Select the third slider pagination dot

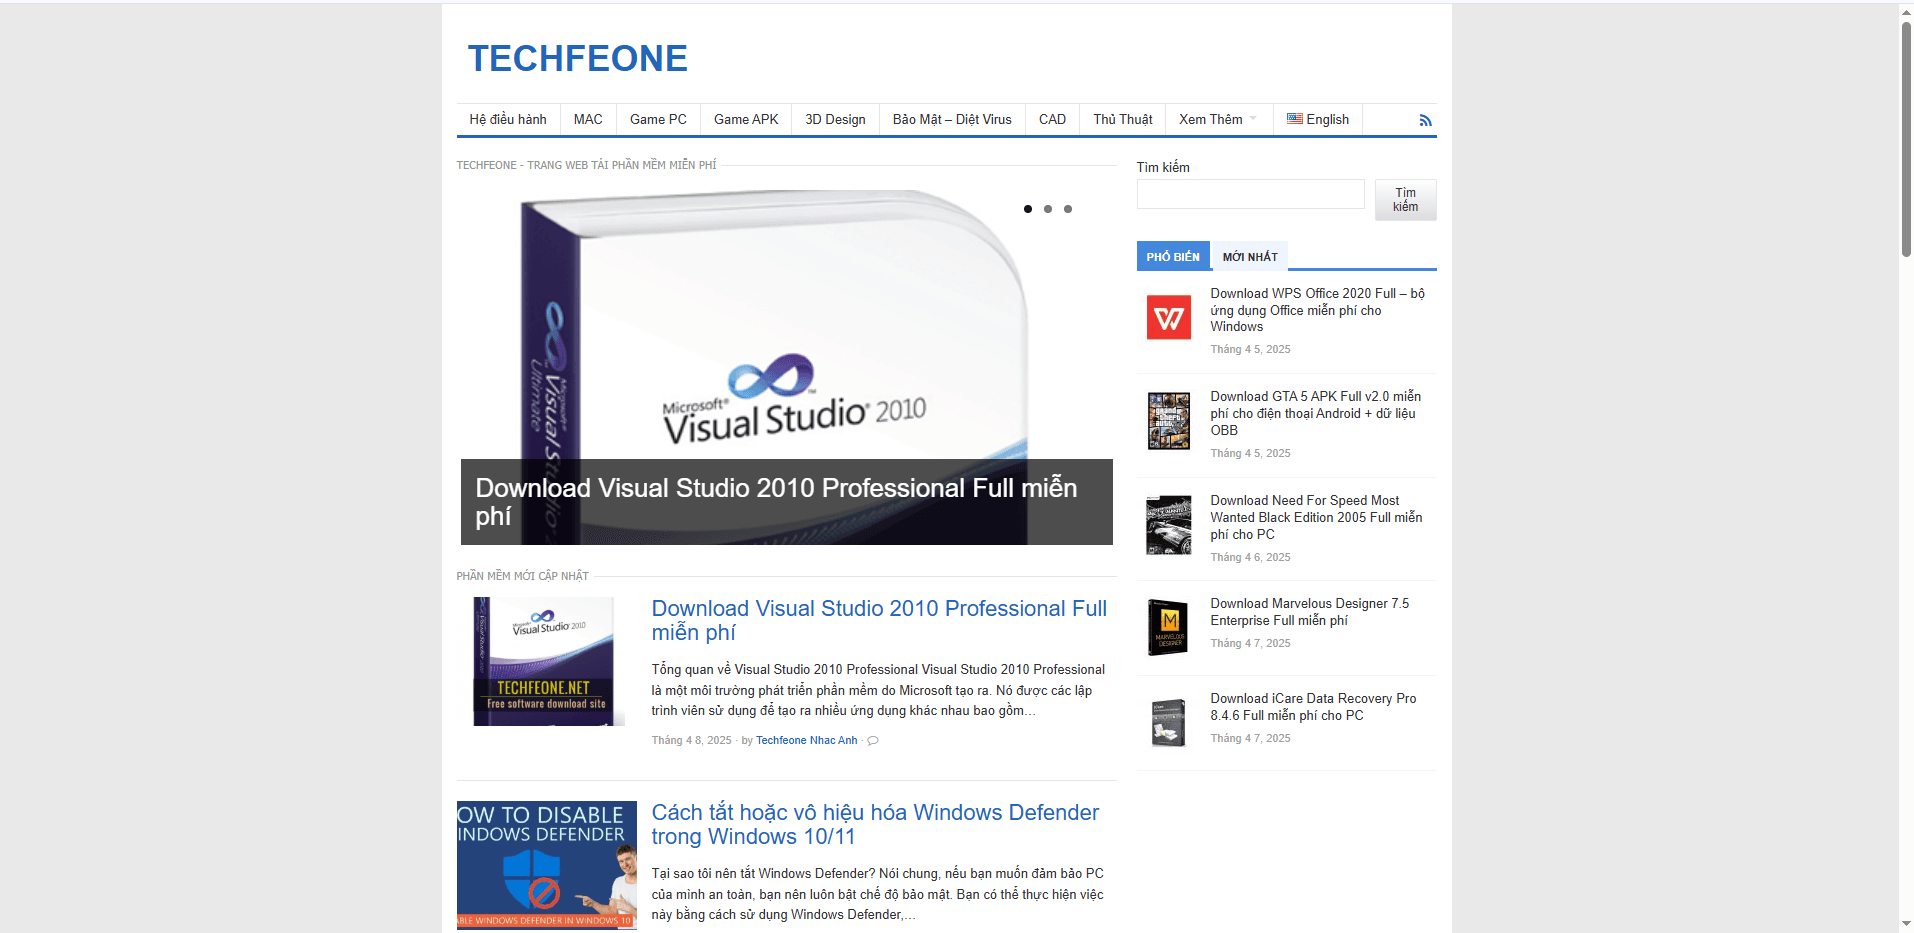(x=1067, y=209)
